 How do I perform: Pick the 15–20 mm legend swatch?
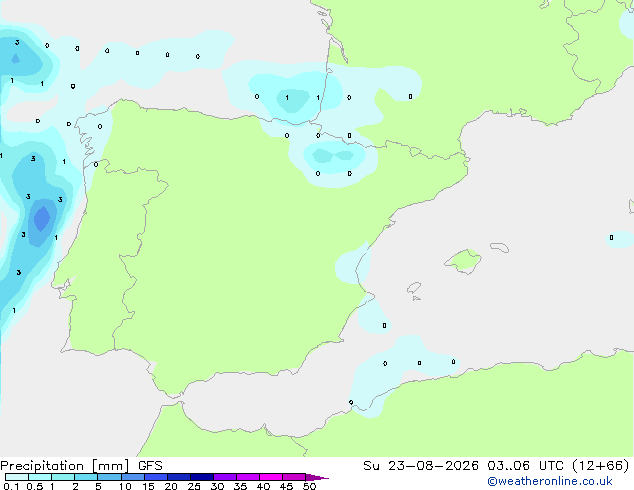[156, 477]
